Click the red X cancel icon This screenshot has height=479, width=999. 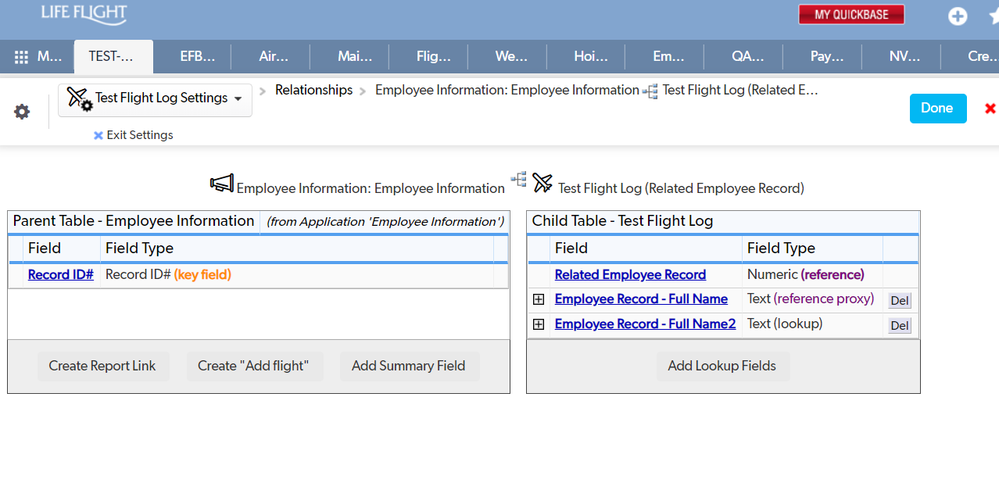pos(990,108)
